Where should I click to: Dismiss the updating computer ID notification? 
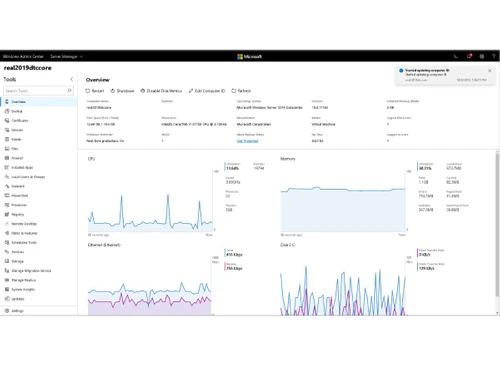(490, 71)
